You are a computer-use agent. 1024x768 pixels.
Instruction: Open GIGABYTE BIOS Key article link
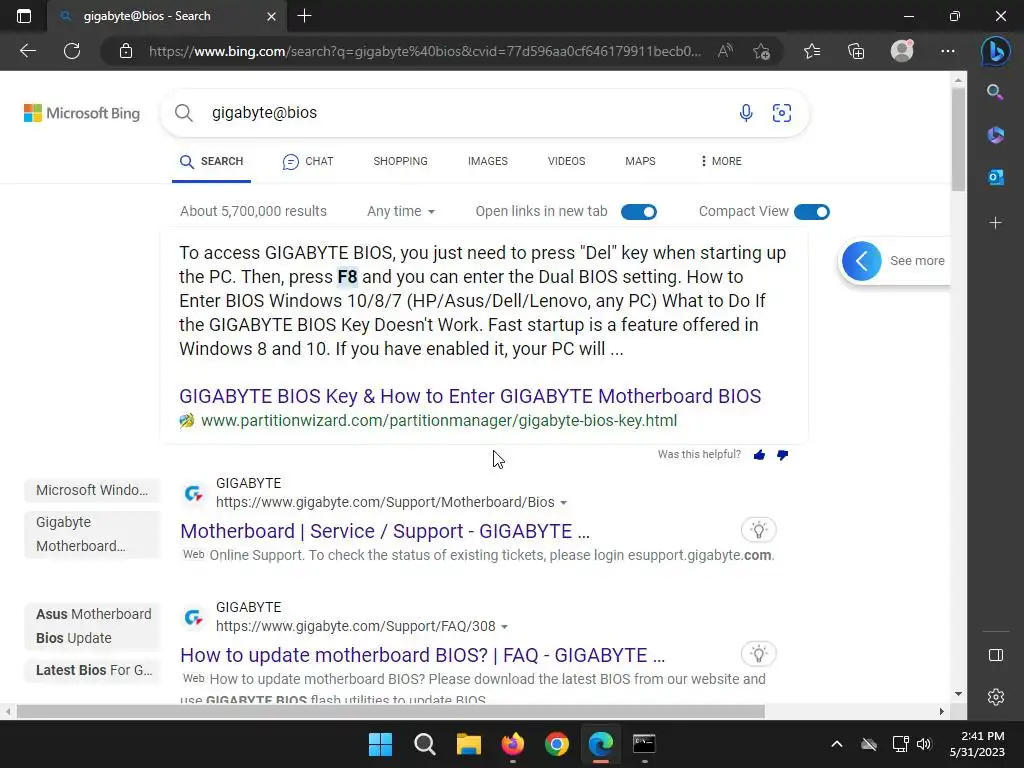click(x=470, y=396)
